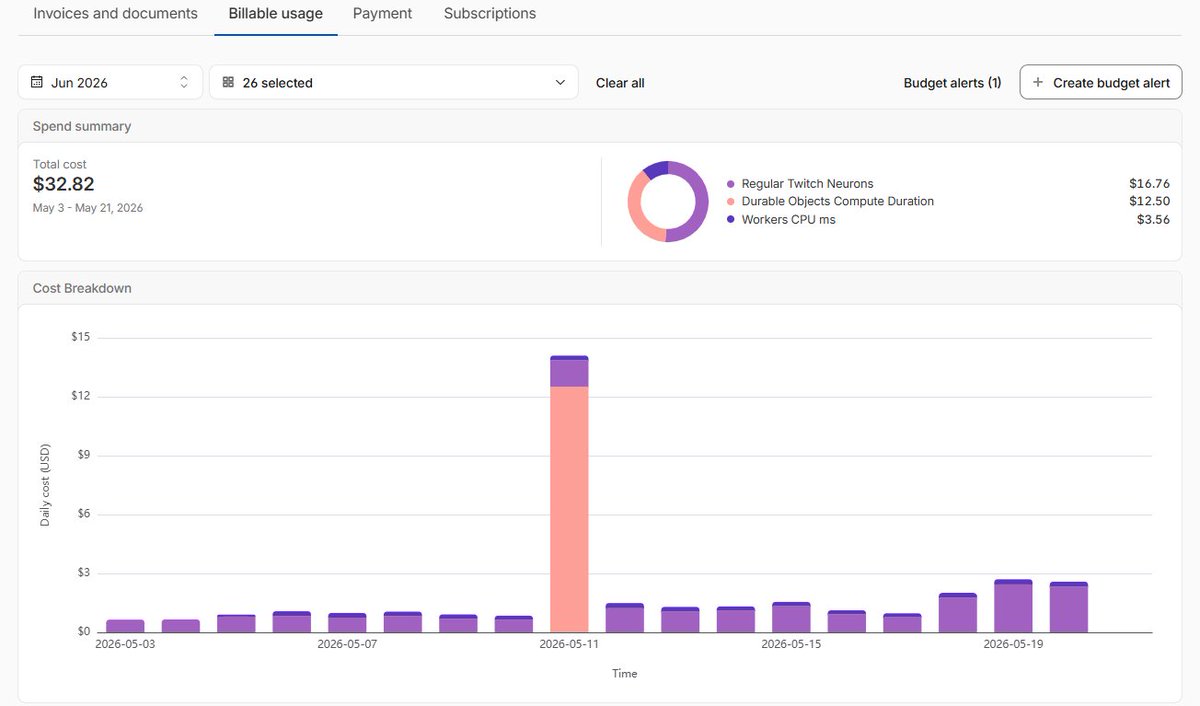Open the Invoices and documents tab

115,14
